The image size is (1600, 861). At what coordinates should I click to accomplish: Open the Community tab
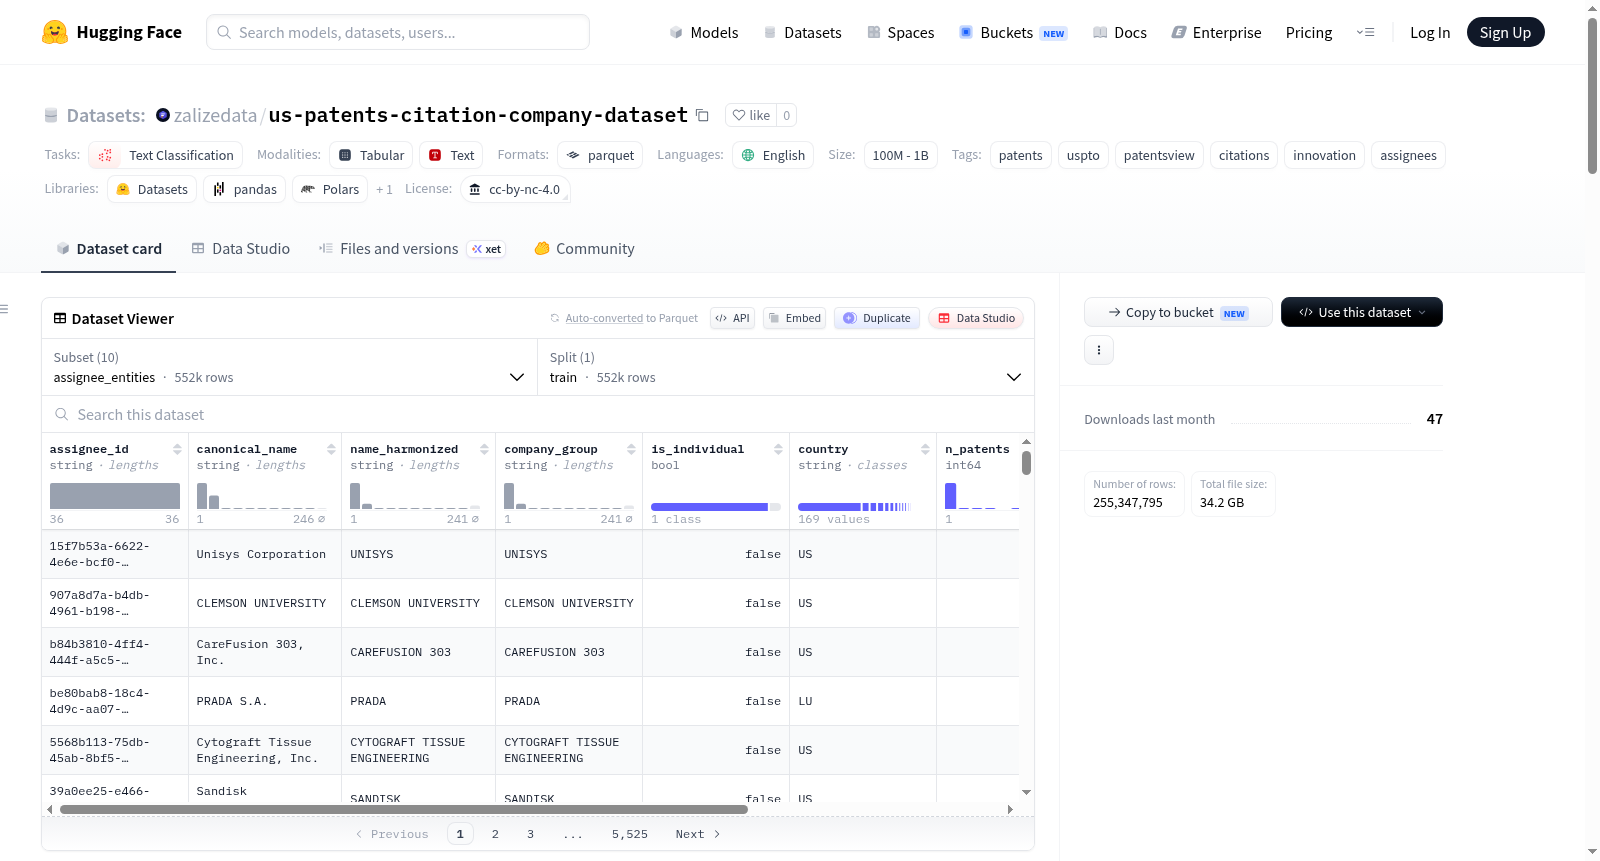(x=584, y=249)
